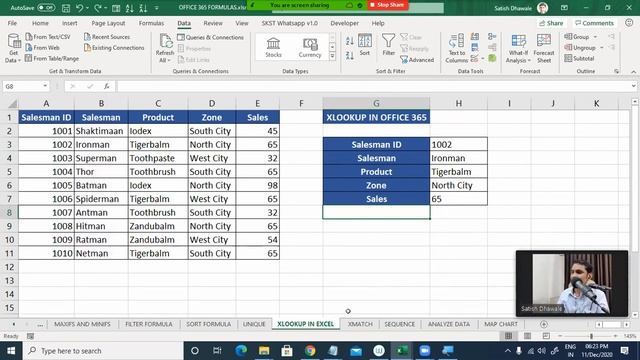Open Existing Connections
Viewport: 640px width, 360px height.
(x=114, y=47)
